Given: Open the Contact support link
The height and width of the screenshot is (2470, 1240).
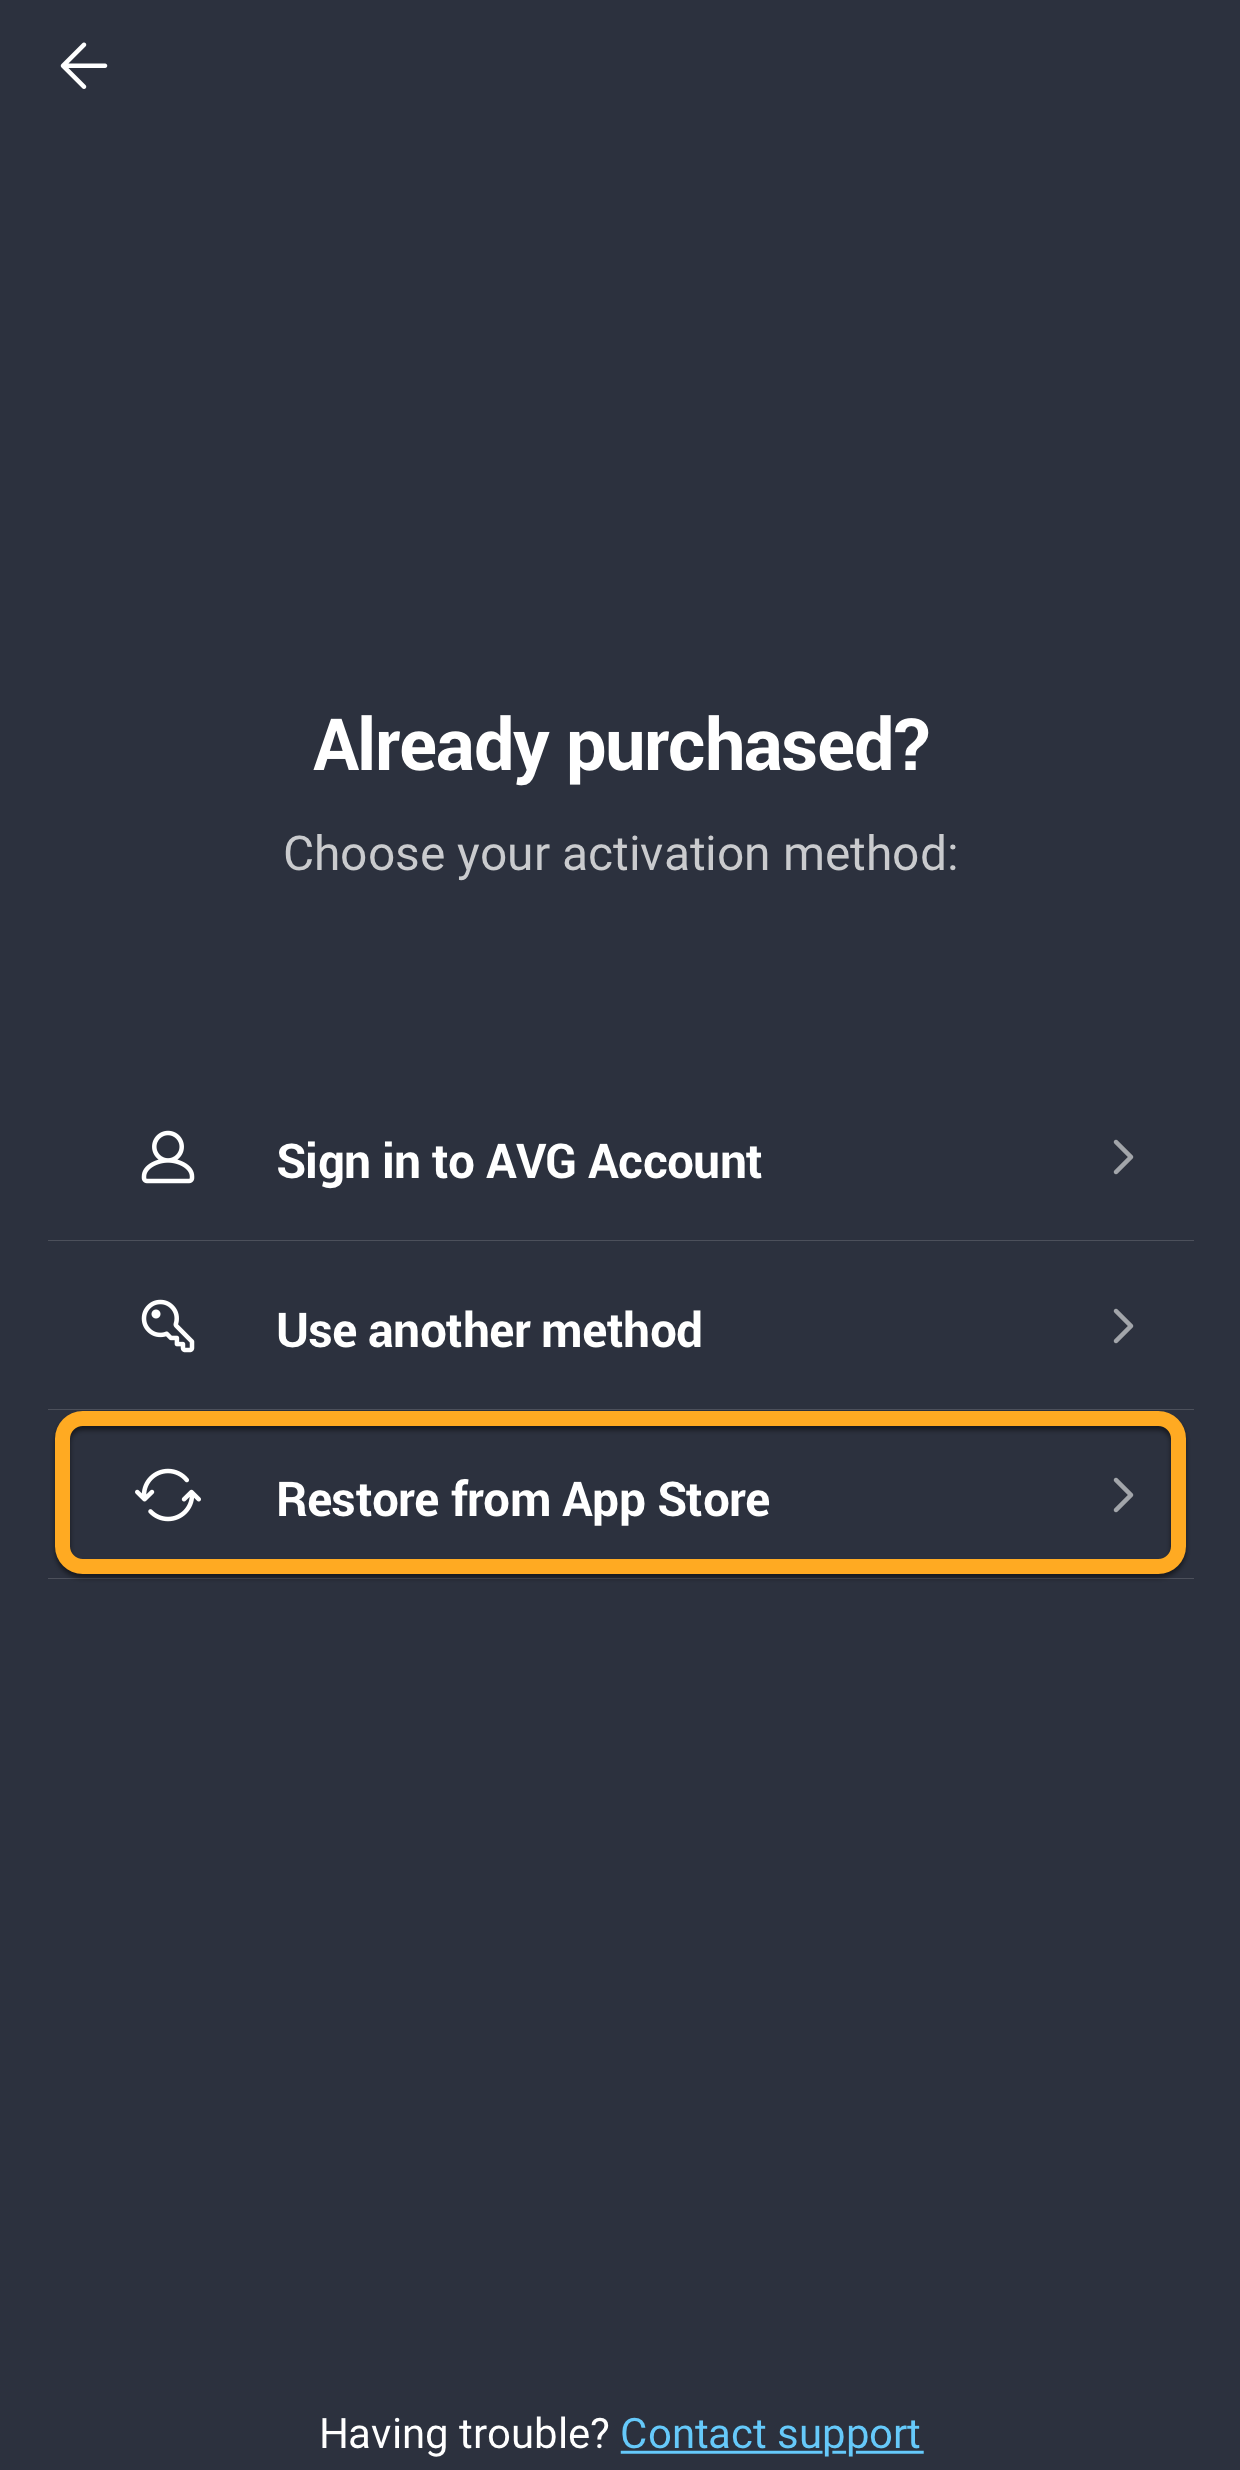Looking at the screenshot, I should (x=770, y=2434).
